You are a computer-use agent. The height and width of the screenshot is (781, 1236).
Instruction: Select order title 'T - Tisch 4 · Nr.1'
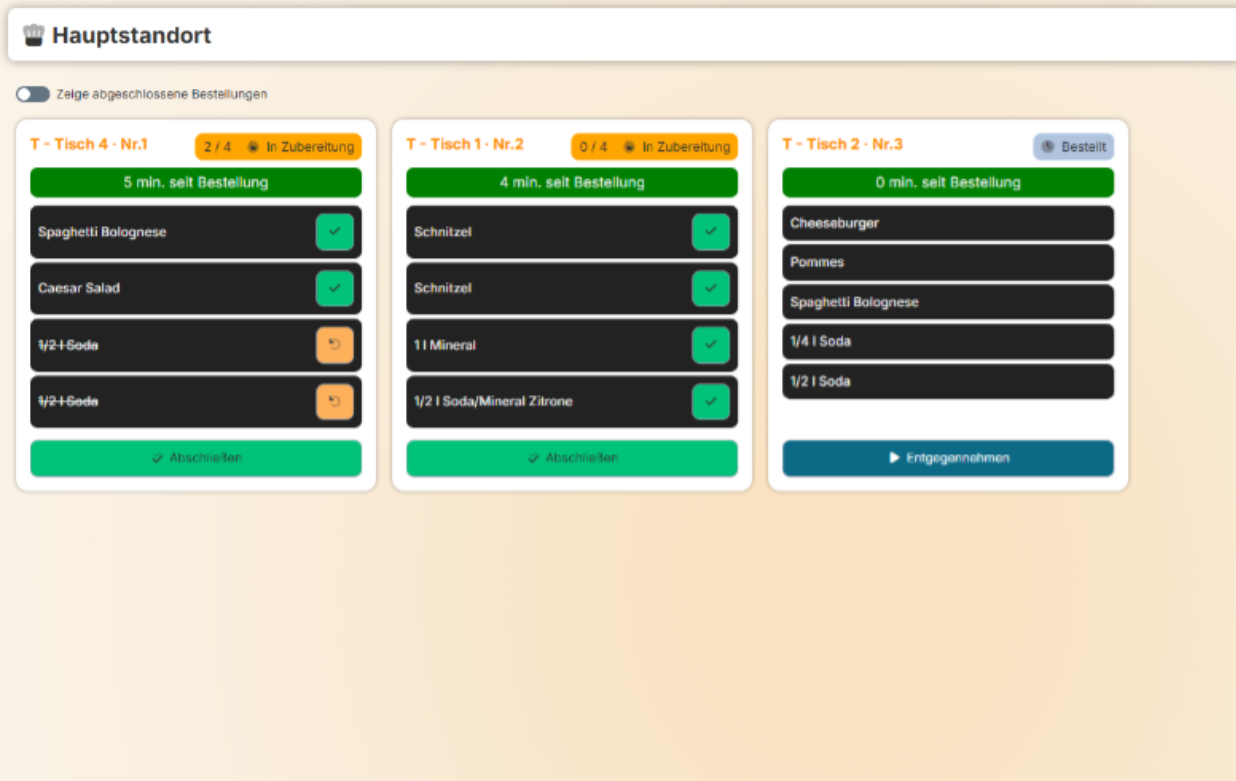pos(89,144)
